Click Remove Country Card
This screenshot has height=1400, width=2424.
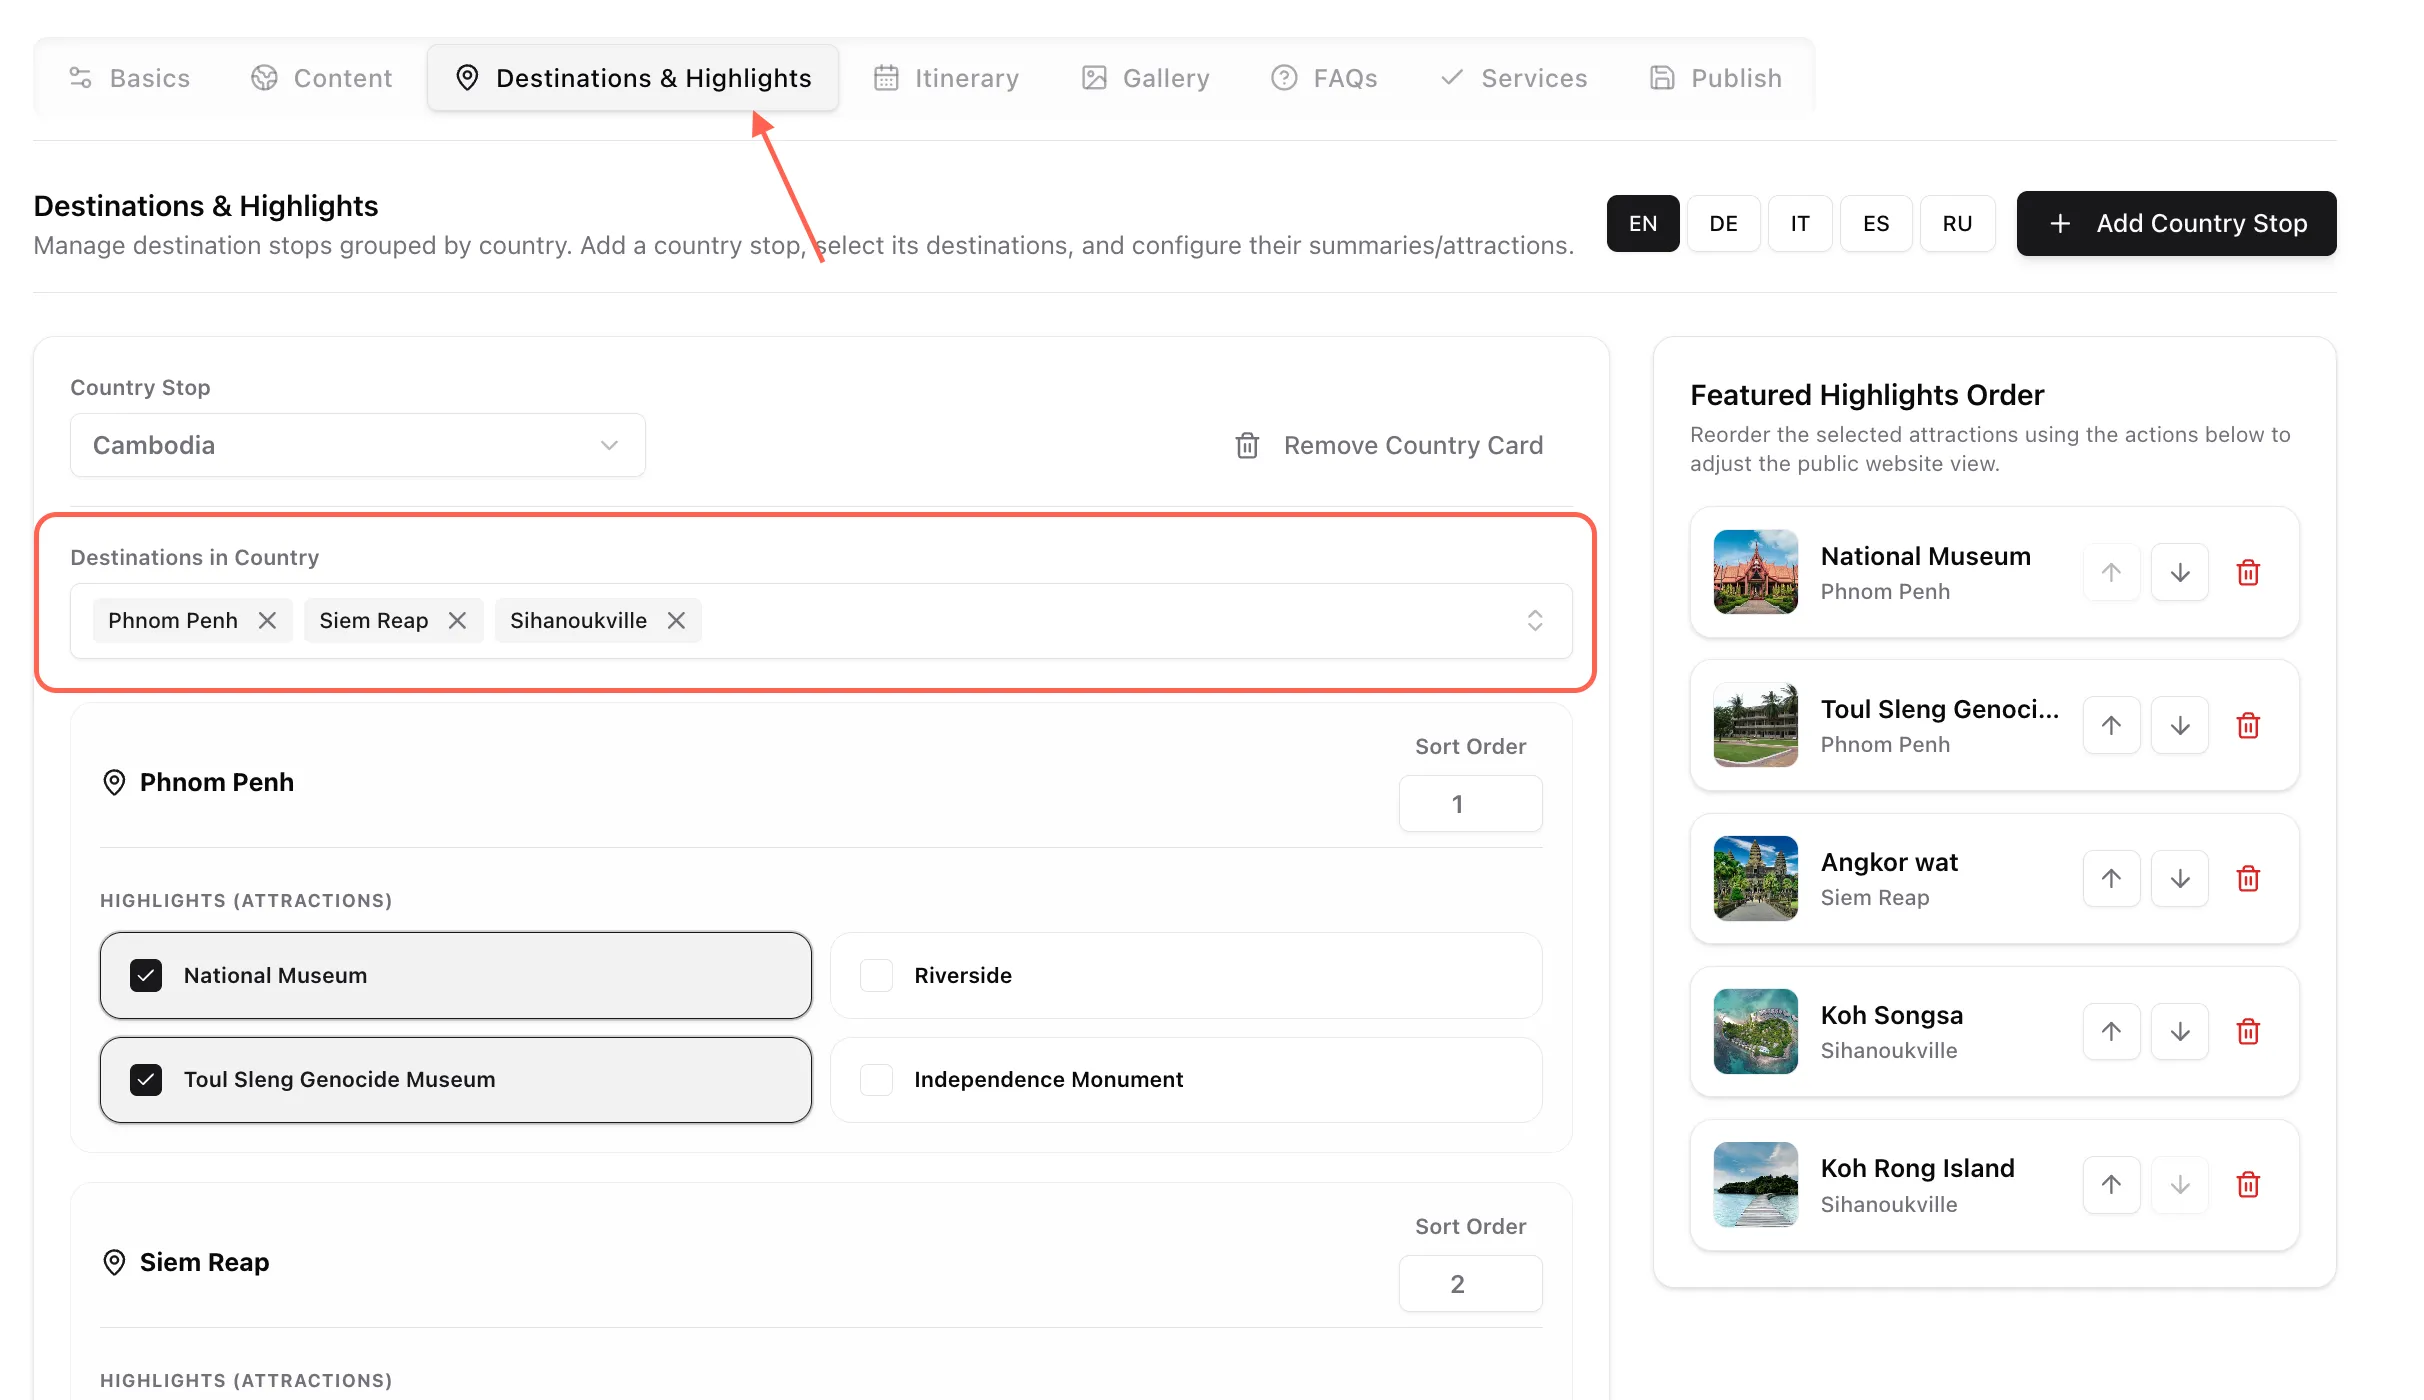tap(1390, 445)
